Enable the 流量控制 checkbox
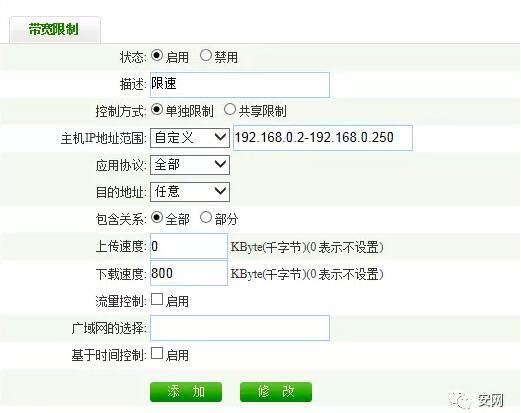 [157, 299]
